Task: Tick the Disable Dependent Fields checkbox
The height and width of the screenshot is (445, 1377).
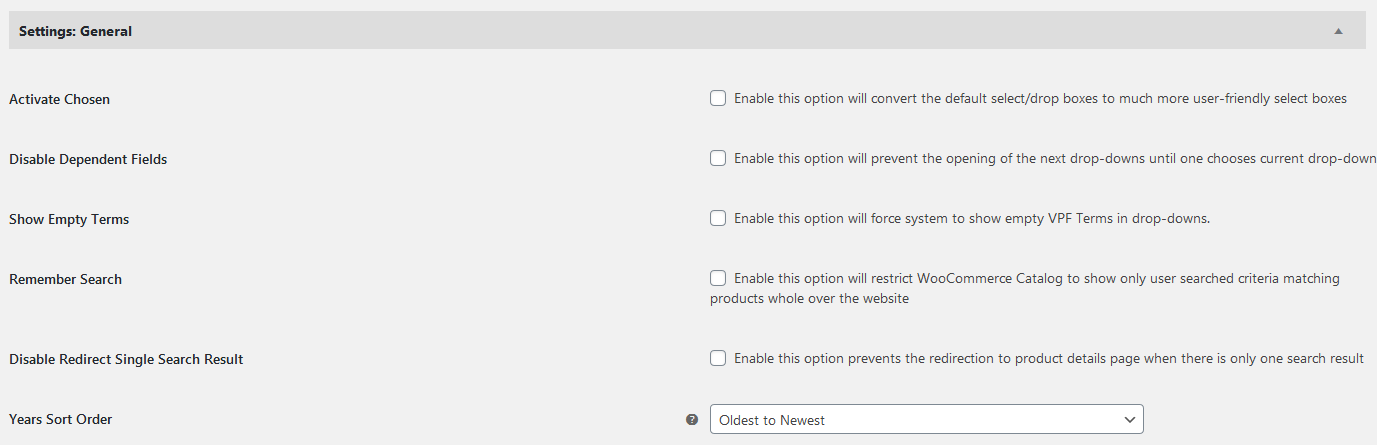Action: (718, 158)
